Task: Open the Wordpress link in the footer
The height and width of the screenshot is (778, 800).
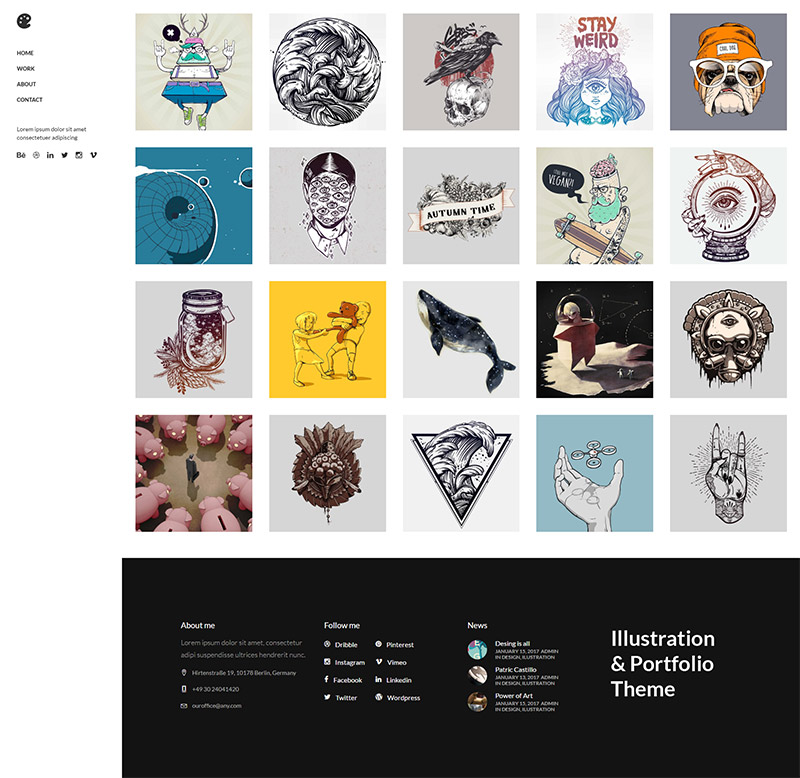Action: tap(398, 698)
